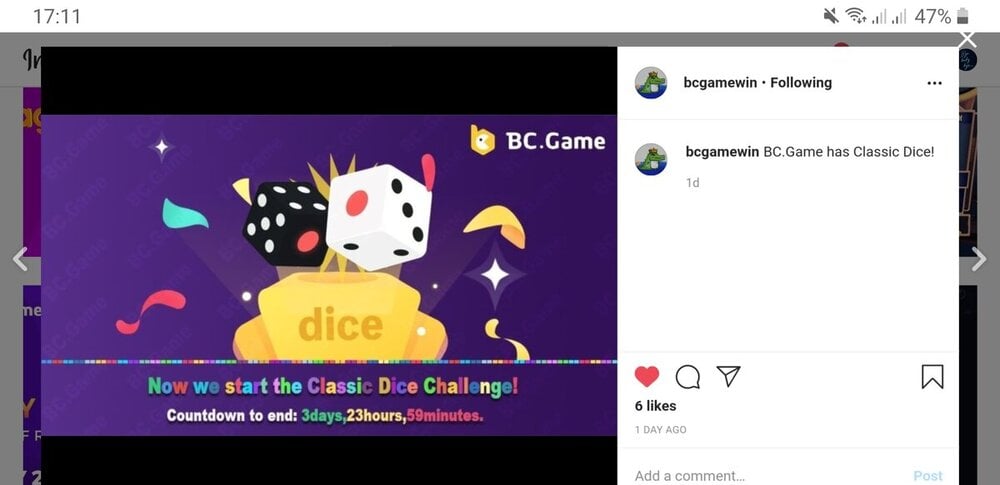Viewport: 1000px width, 485px height.
Task: Open the three-dot post options menu
Action: coord(934,83)
